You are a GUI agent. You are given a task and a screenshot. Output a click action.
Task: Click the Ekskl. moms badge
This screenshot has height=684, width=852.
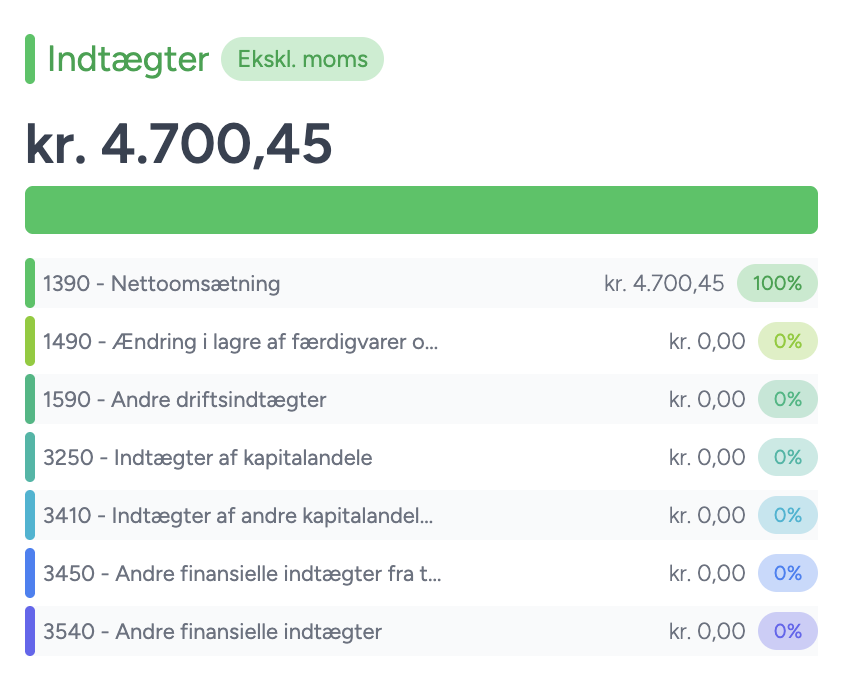pos(302,59)
